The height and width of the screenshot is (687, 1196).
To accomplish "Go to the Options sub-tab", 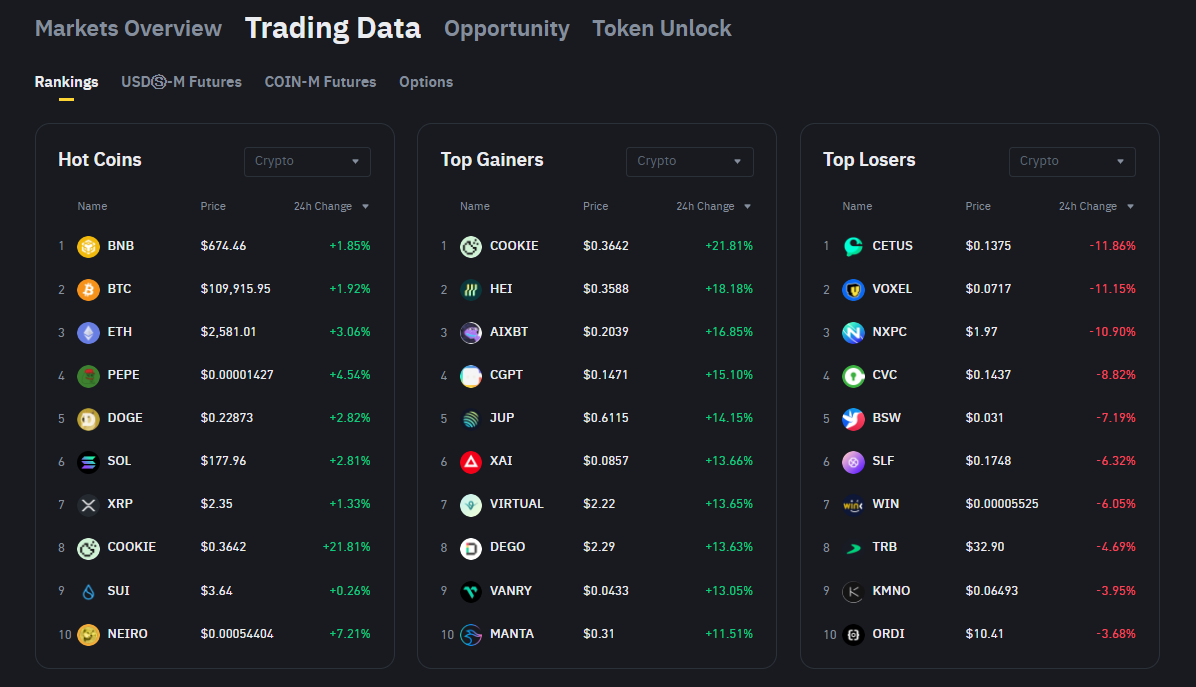I will (426, 82).
